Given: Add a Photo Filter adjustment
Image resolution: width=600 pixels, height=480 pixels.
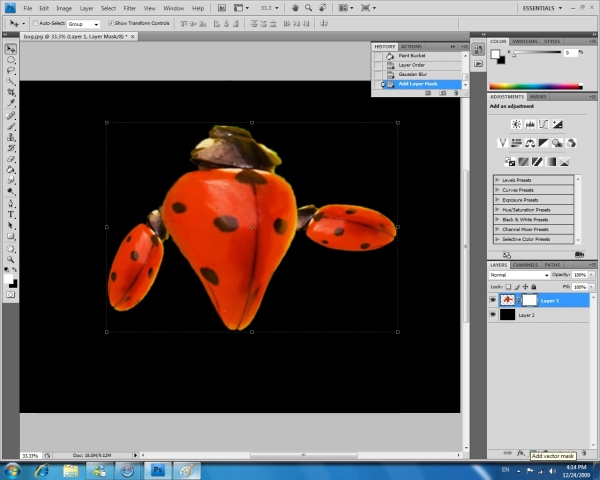Looking at the screenshot, I should pyautogui.click(x=557, y=143).
